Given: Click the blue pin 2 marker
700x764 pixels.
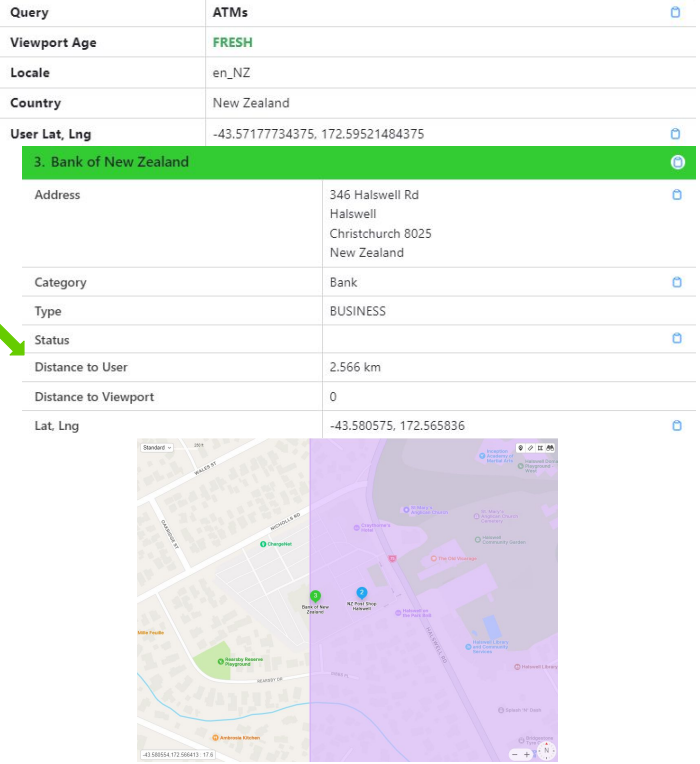Looking at the screenshot, I should coord(361,593).
